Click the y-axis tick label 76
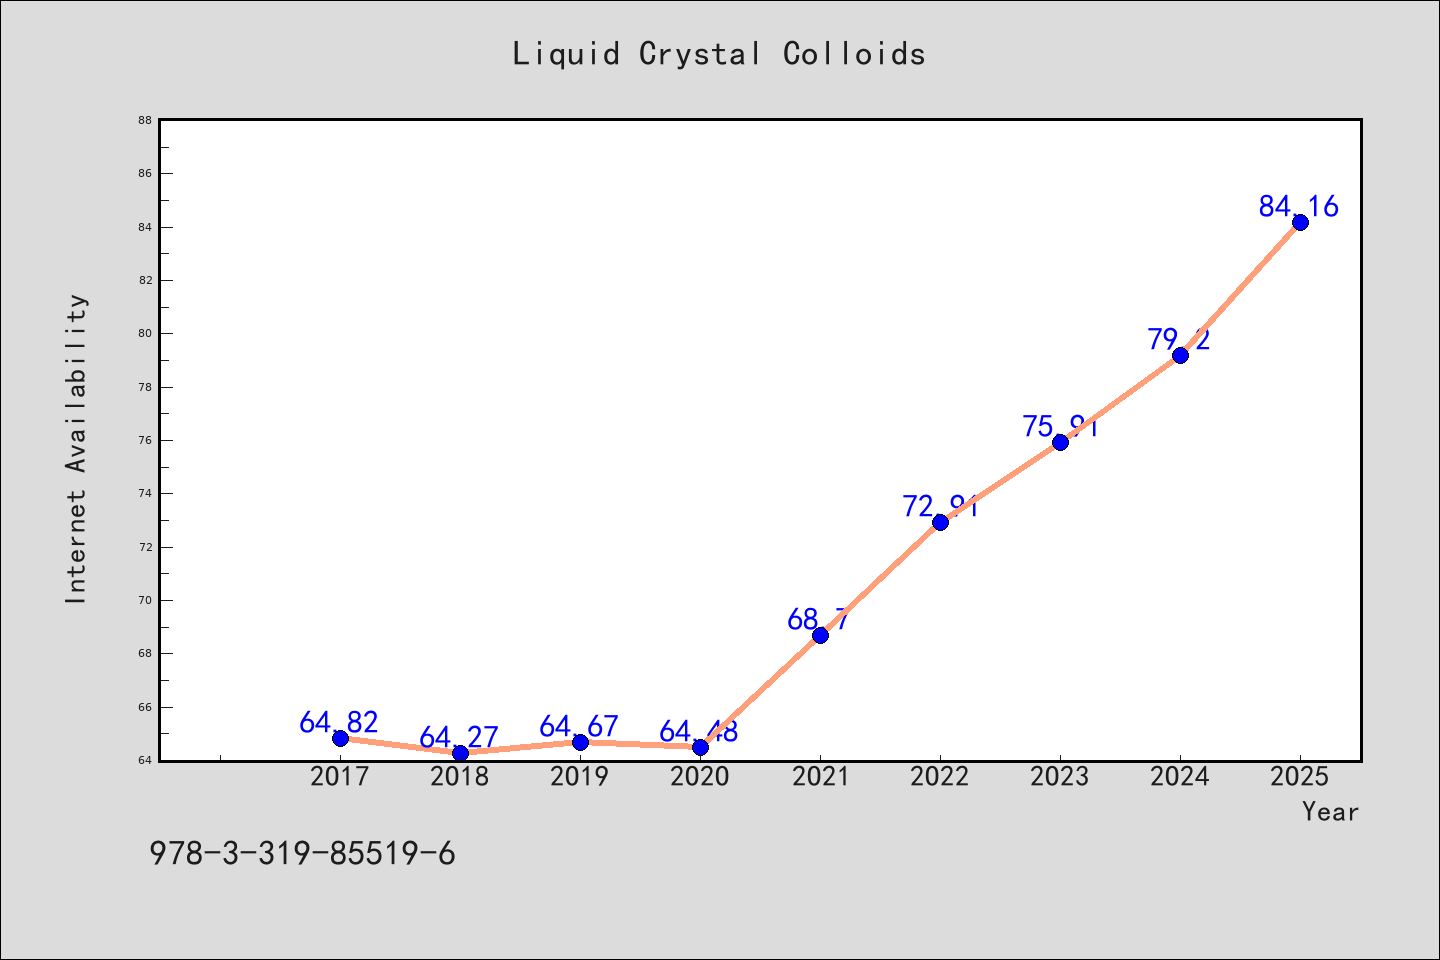The width and height of the screenshot is (1440, 960). pos(145,440)
